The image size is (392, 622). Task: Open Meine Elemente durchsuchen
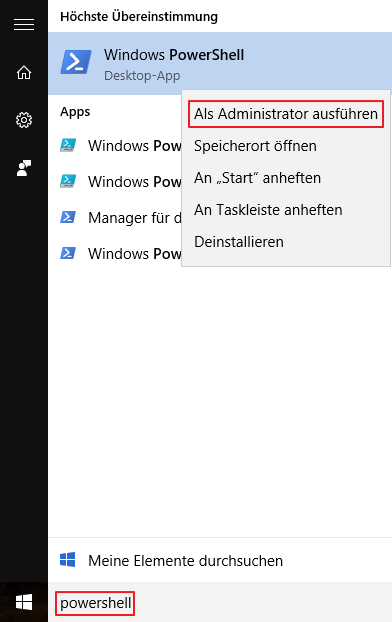click(x=220, y=560)
